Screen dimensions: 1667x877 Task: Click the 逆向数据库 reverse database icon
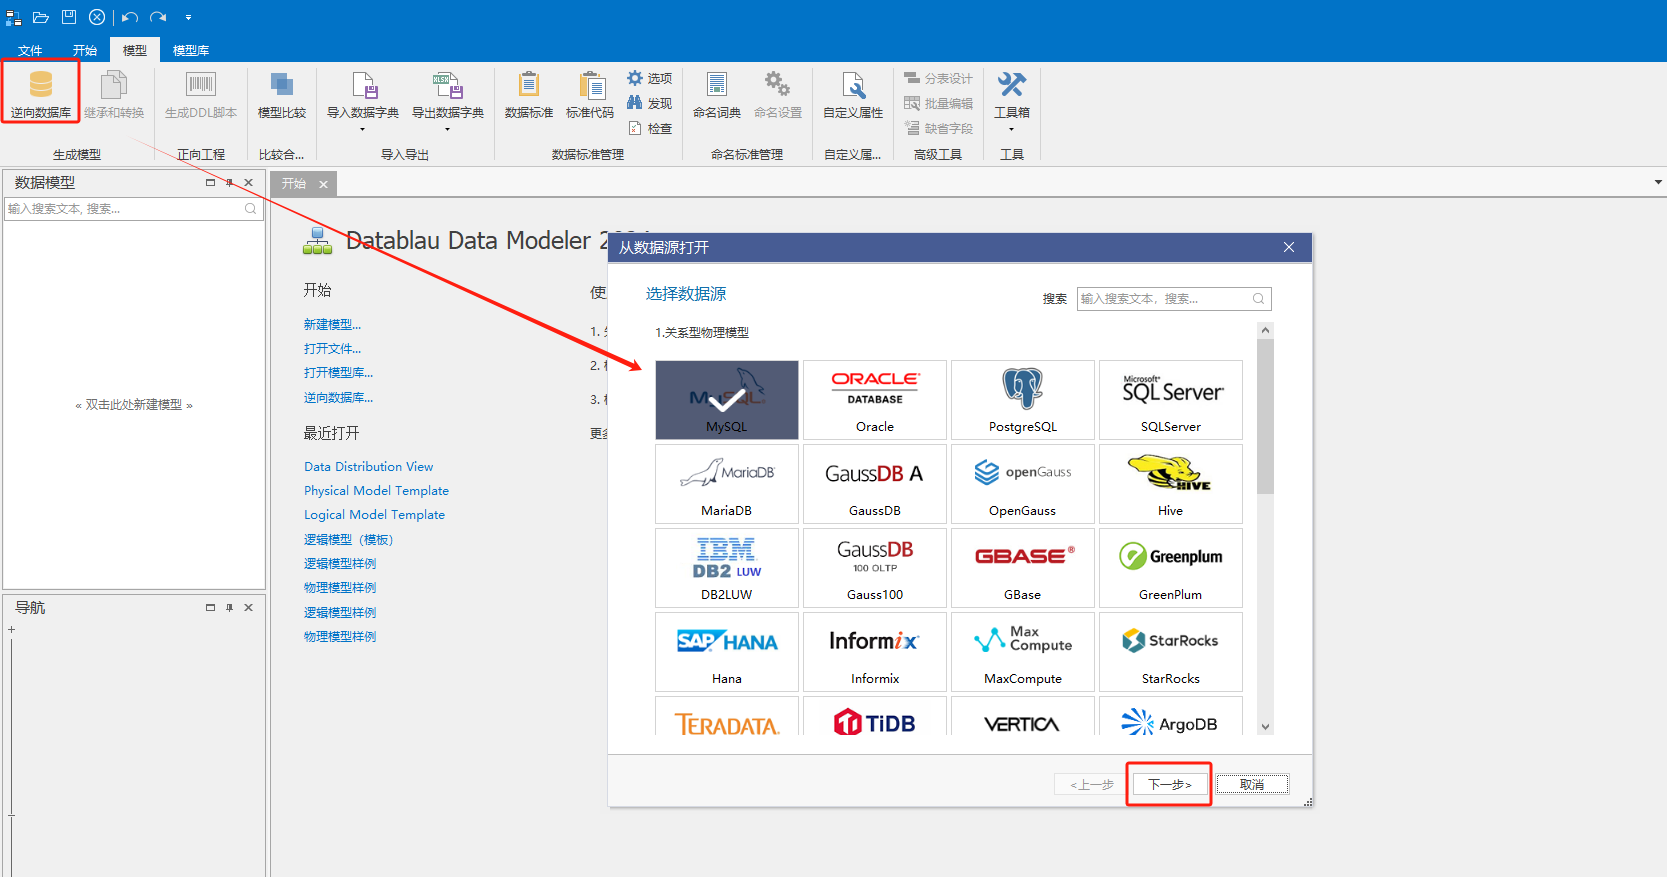tap(41, 93)
